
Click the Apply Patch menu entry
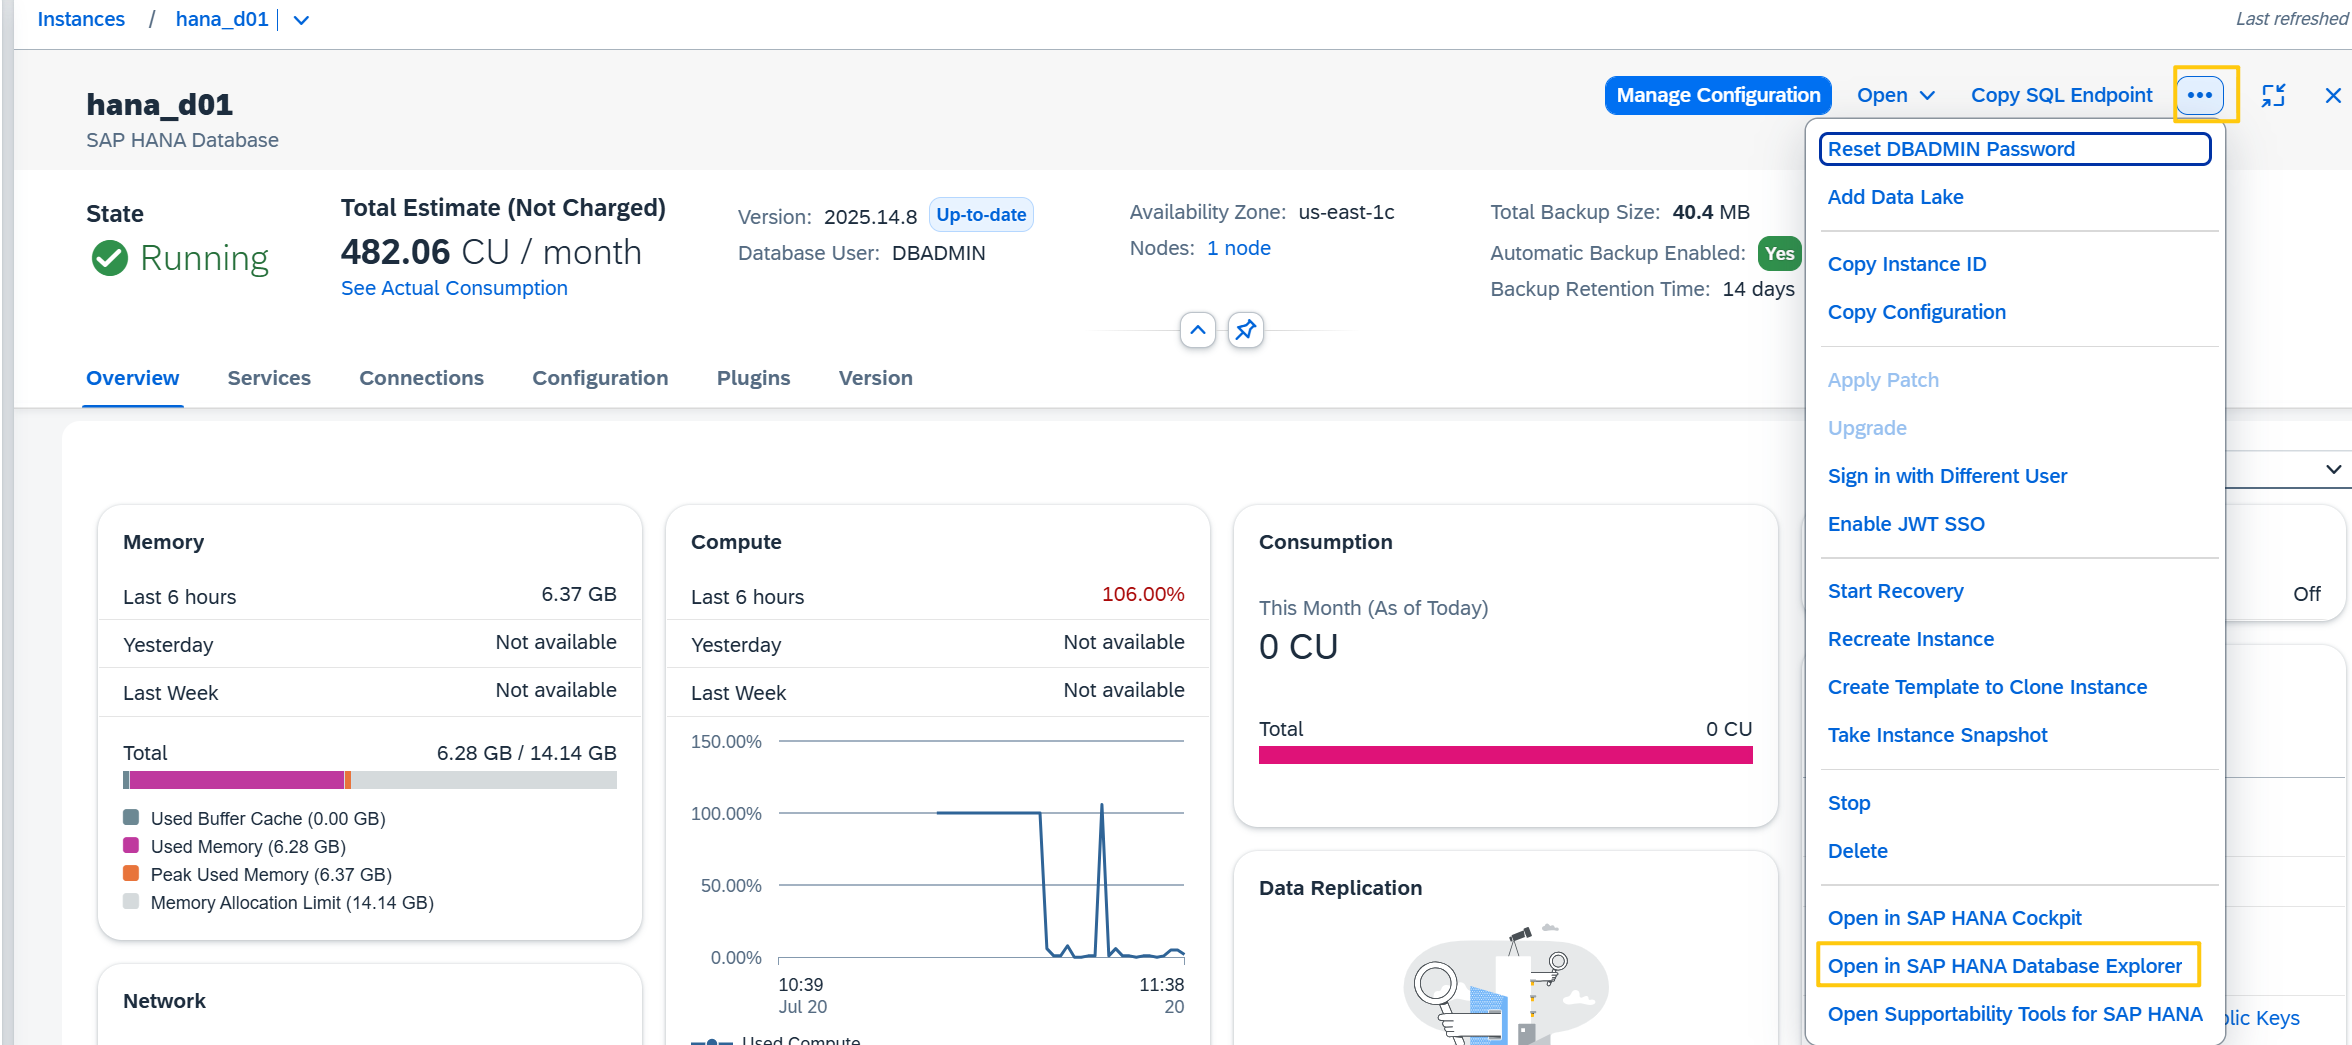(x=1883, y=380)
